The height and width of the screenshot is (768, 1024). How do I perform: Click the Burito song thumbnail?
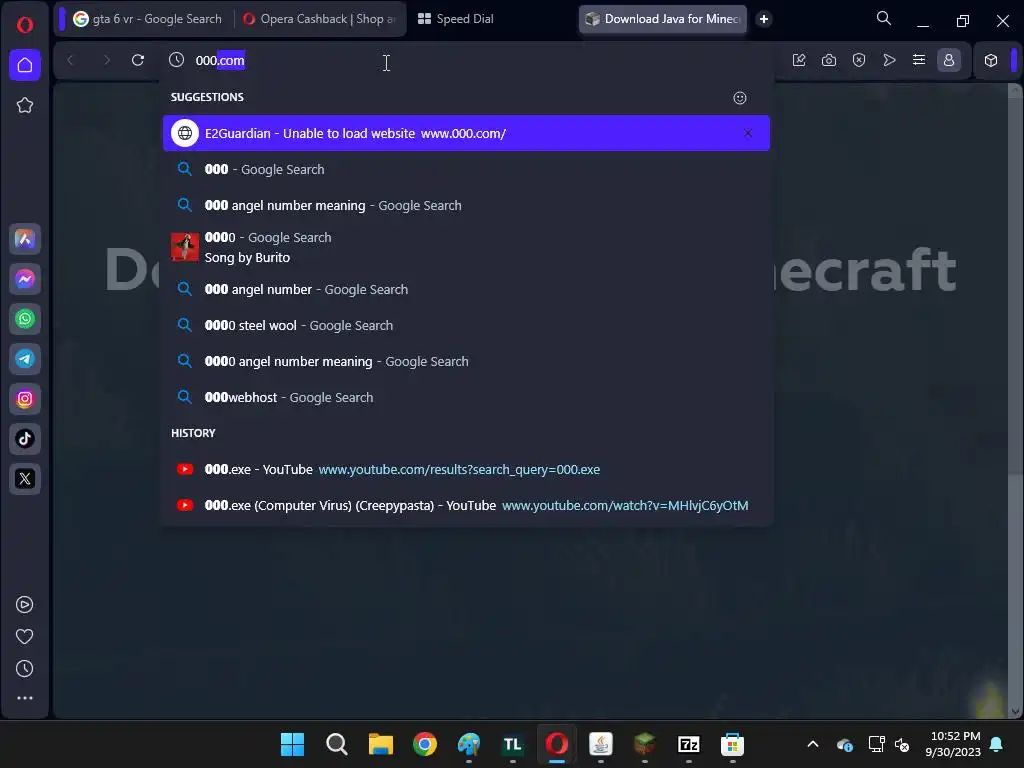185,248
